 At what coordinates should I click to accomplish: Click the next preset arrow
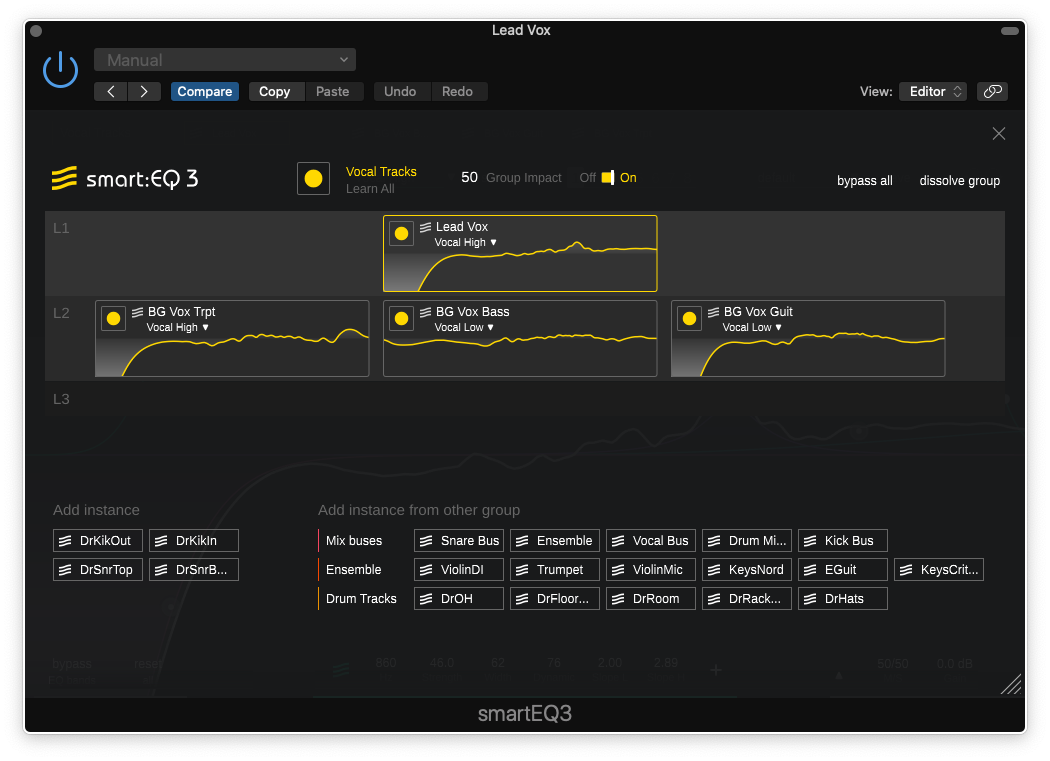coord(144,91)
